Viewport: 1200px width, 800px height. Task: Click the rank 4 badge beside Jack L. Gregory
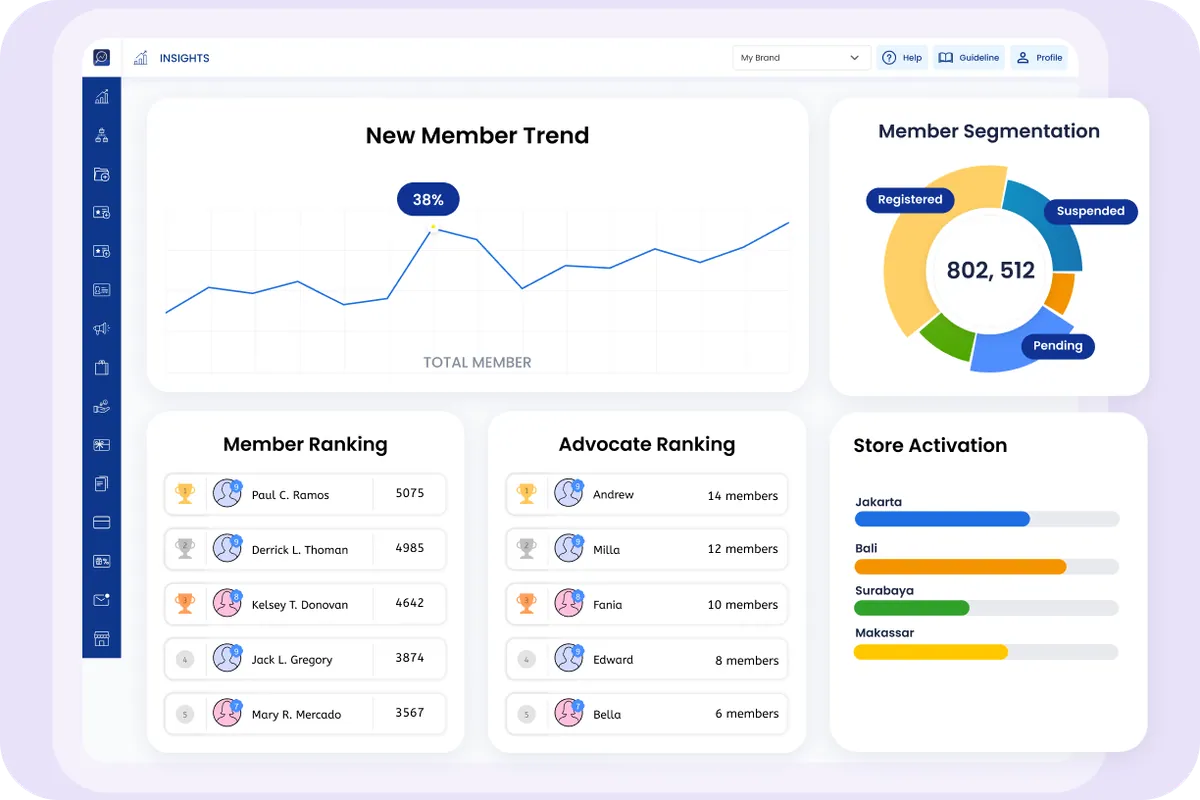pyautogui.click(x=184, y=659)
